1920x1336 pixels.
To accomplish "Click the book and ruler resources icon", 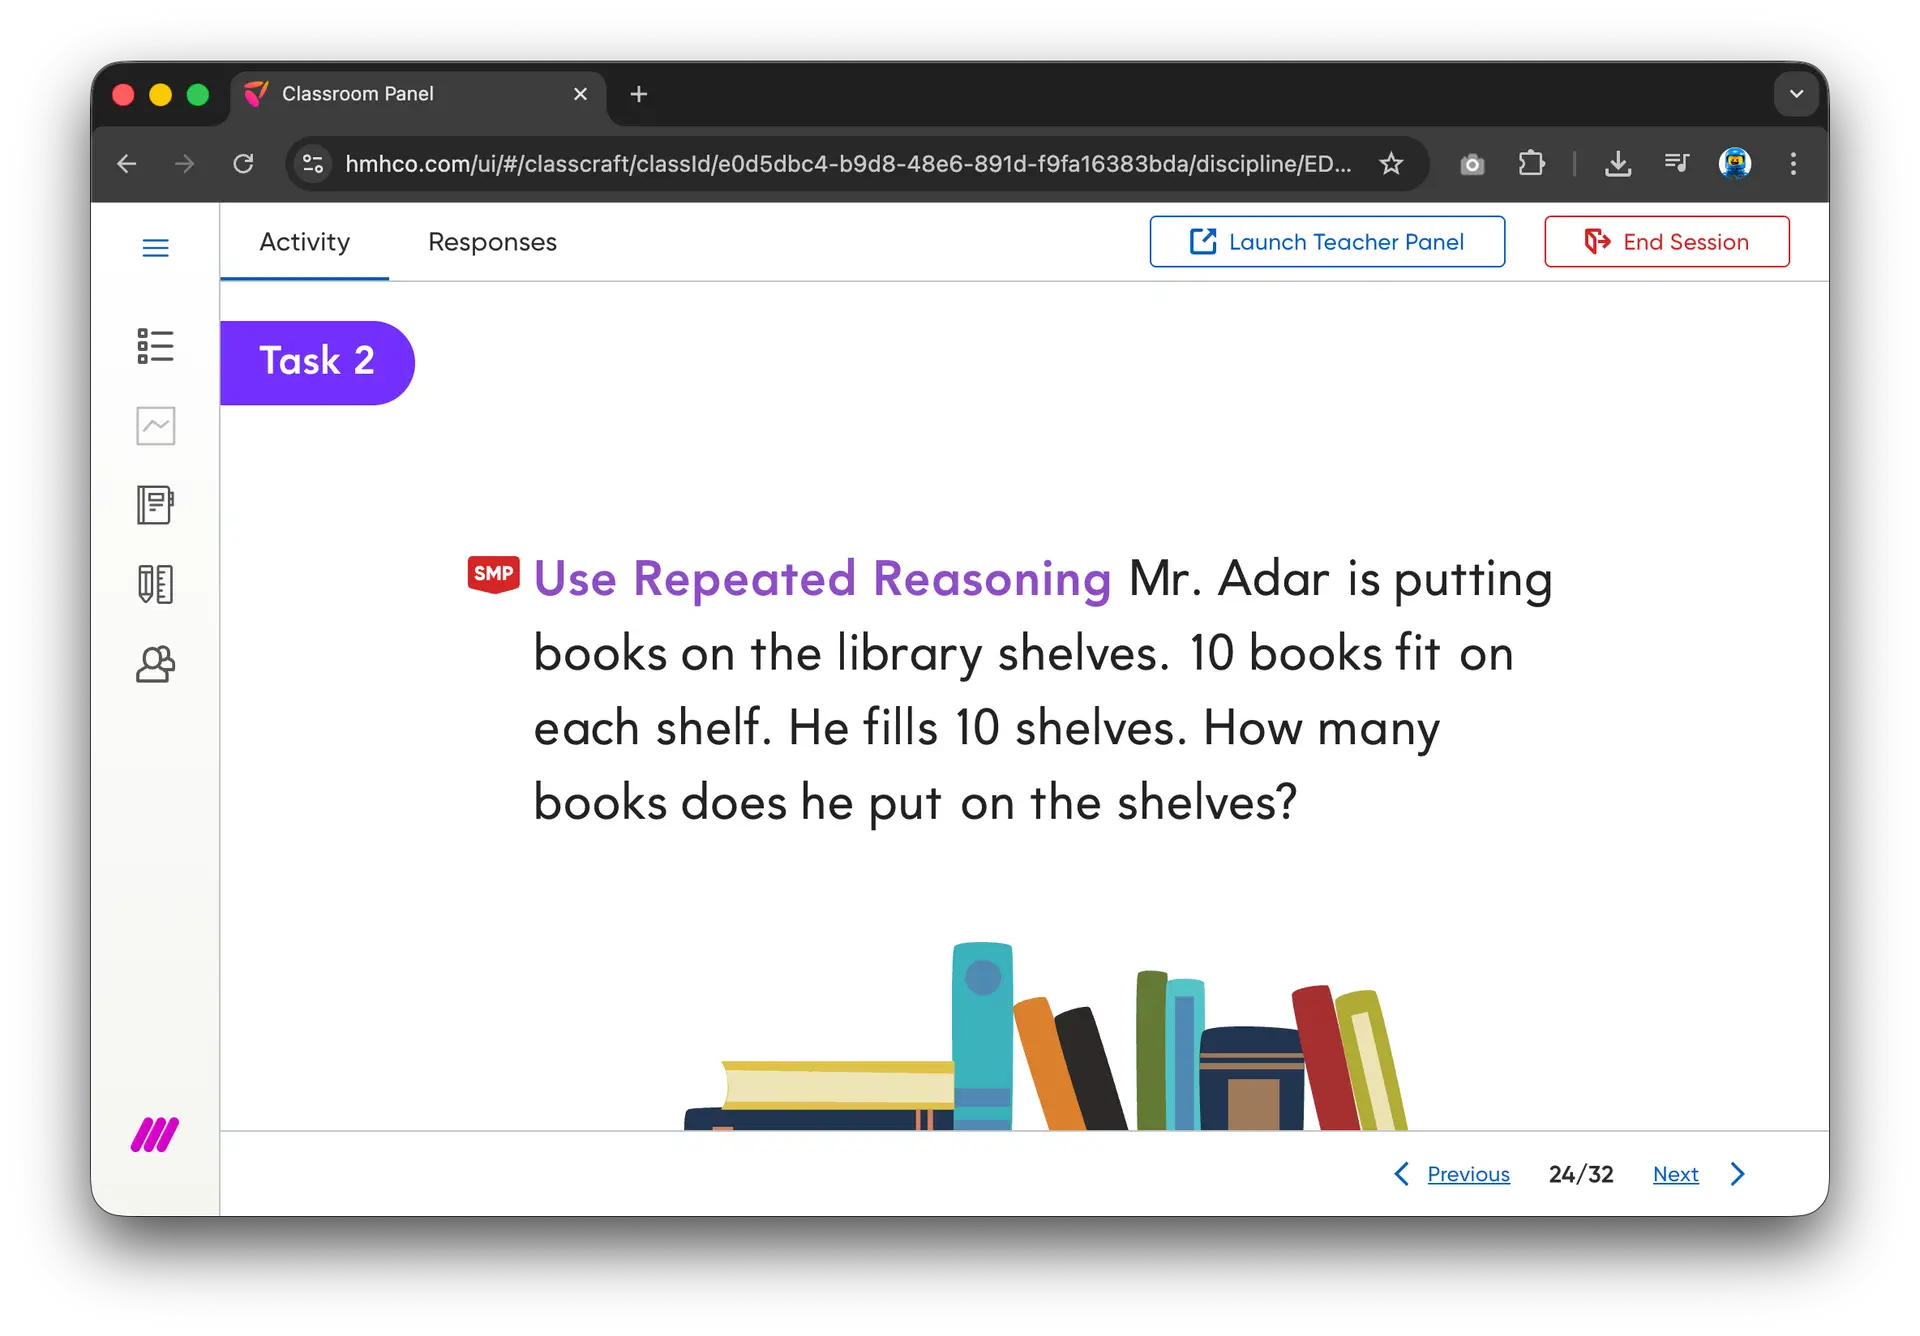I will tap(155, 584).
